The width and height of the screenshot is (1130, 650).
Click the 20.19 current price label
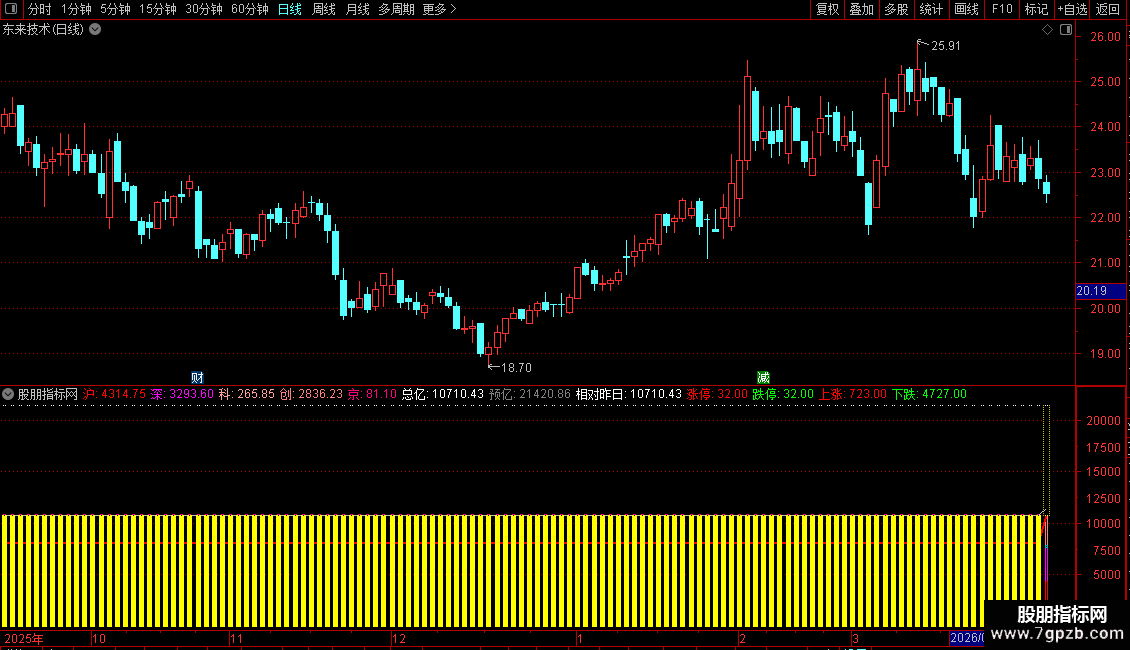1100,291
